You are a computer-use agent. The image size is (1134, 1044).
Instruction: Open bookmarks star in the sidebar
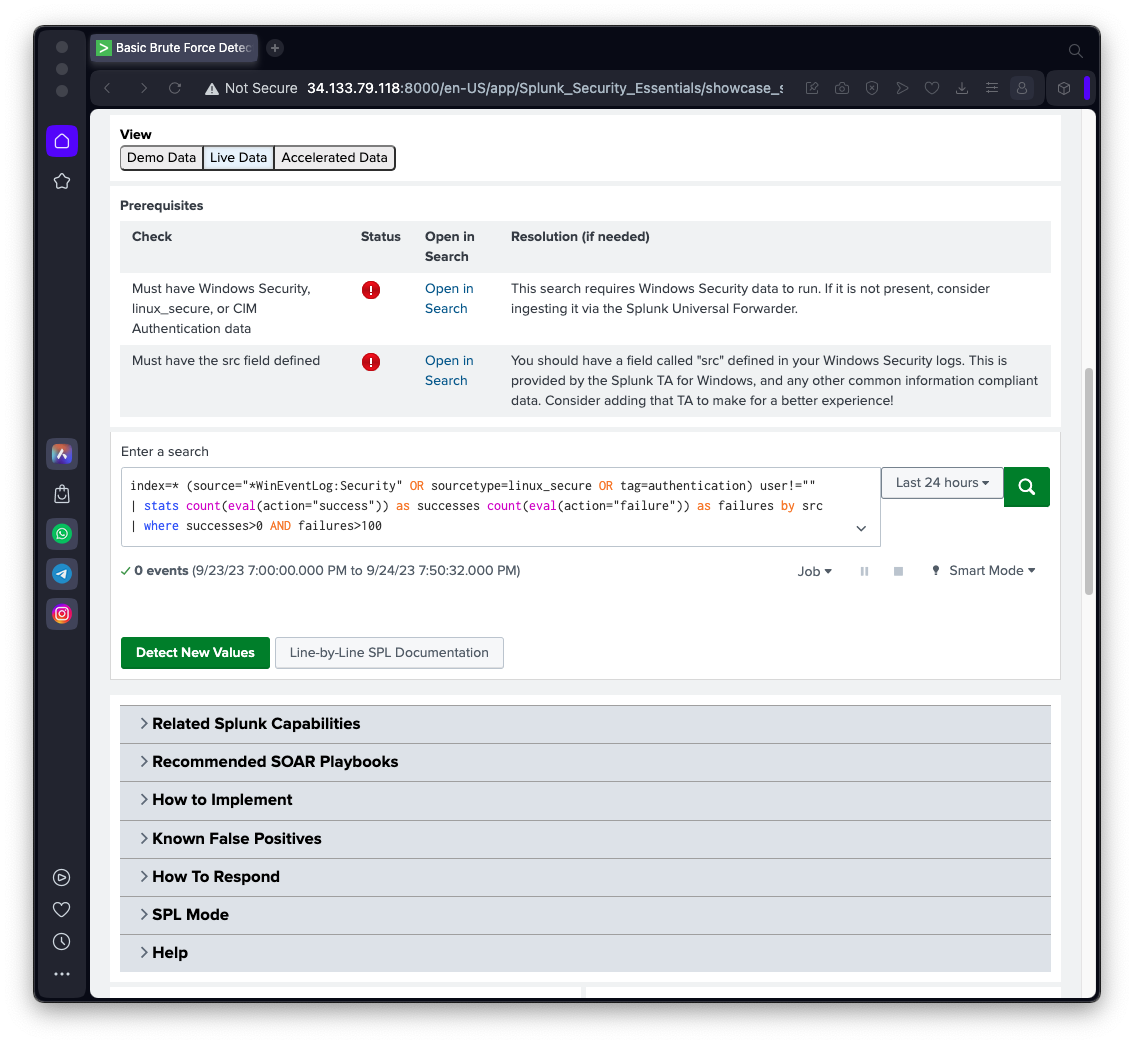62,181
